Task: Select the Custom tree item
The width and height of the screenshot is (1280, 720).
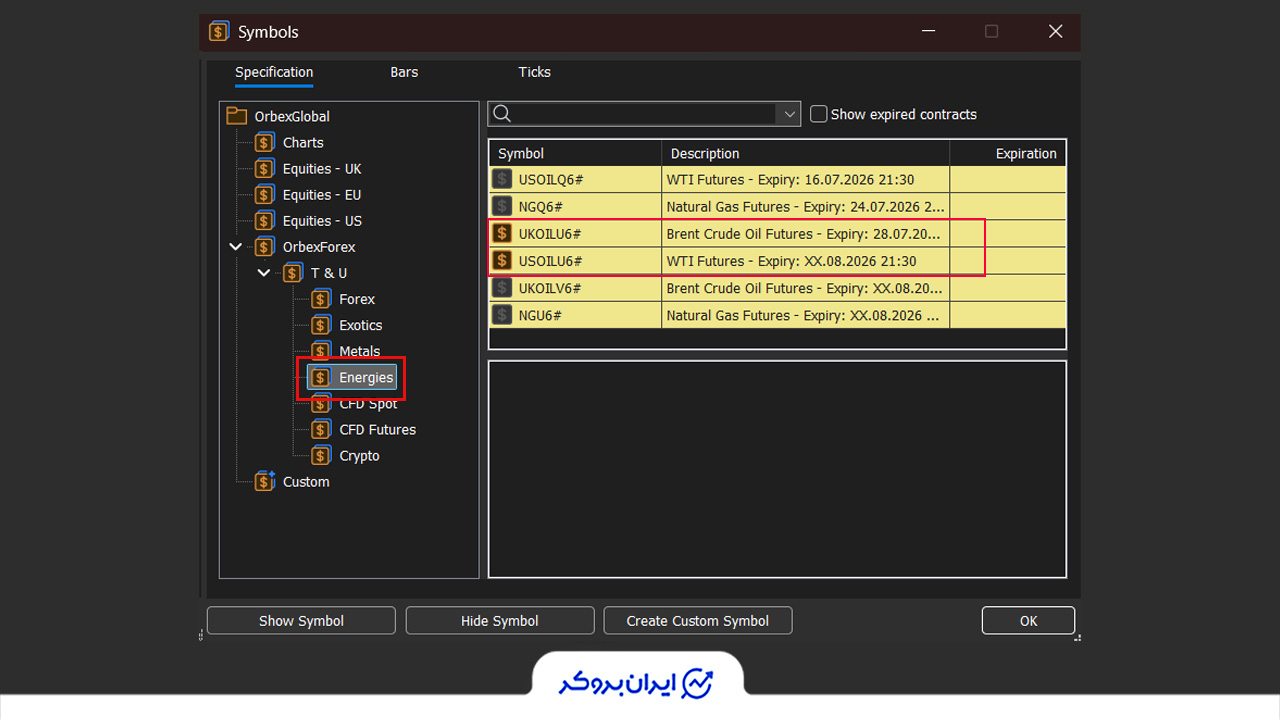Action: (x=306, y=481)
